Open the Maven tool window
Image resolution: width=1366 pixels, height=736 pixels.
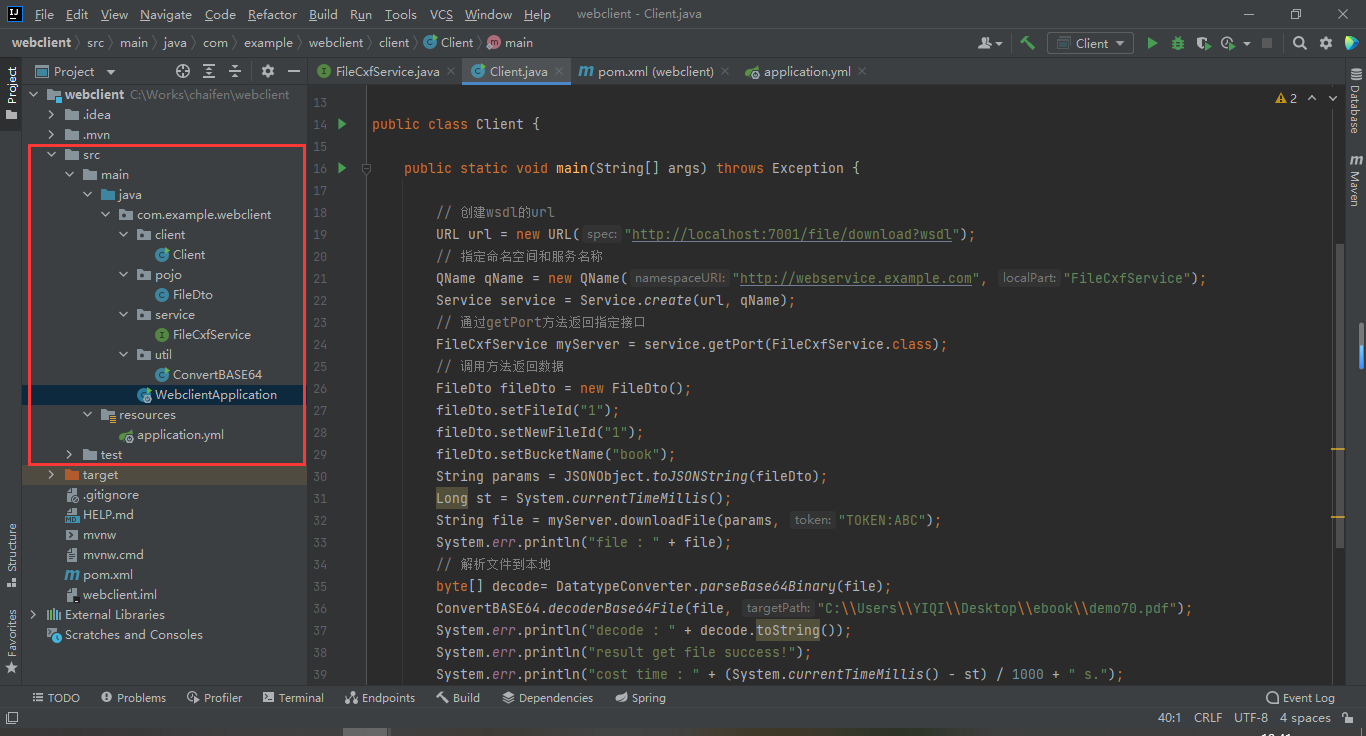(1355, 181)
